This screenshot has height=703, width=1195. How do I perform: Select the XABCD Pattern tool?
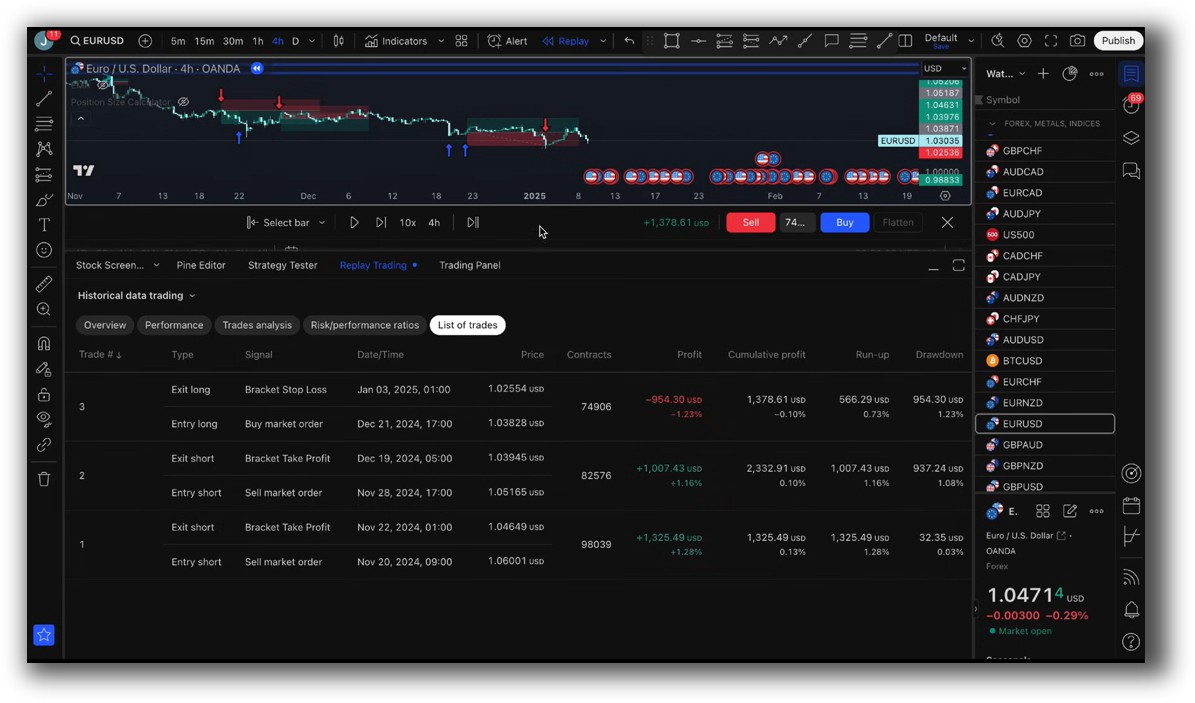click(44, 148)
